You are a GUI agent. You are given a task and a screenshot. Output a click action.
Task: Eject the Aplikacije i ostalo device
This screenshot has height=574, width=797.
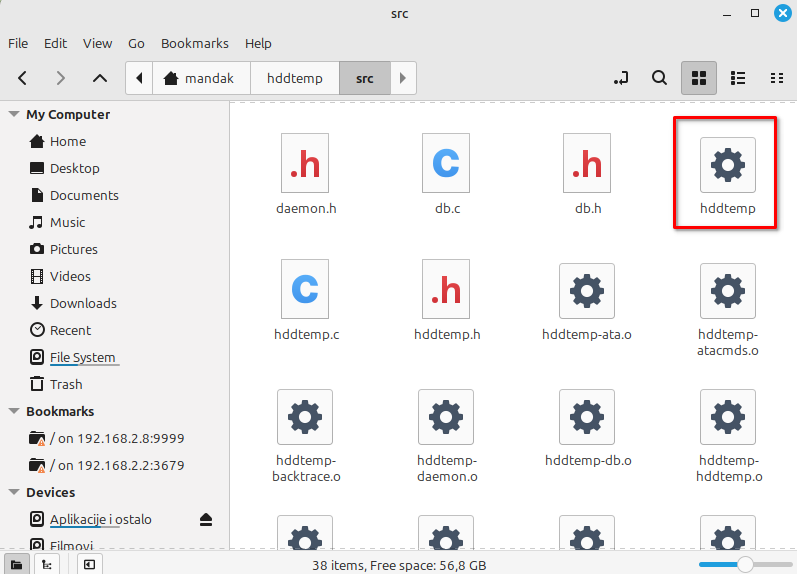coord(206,520)
